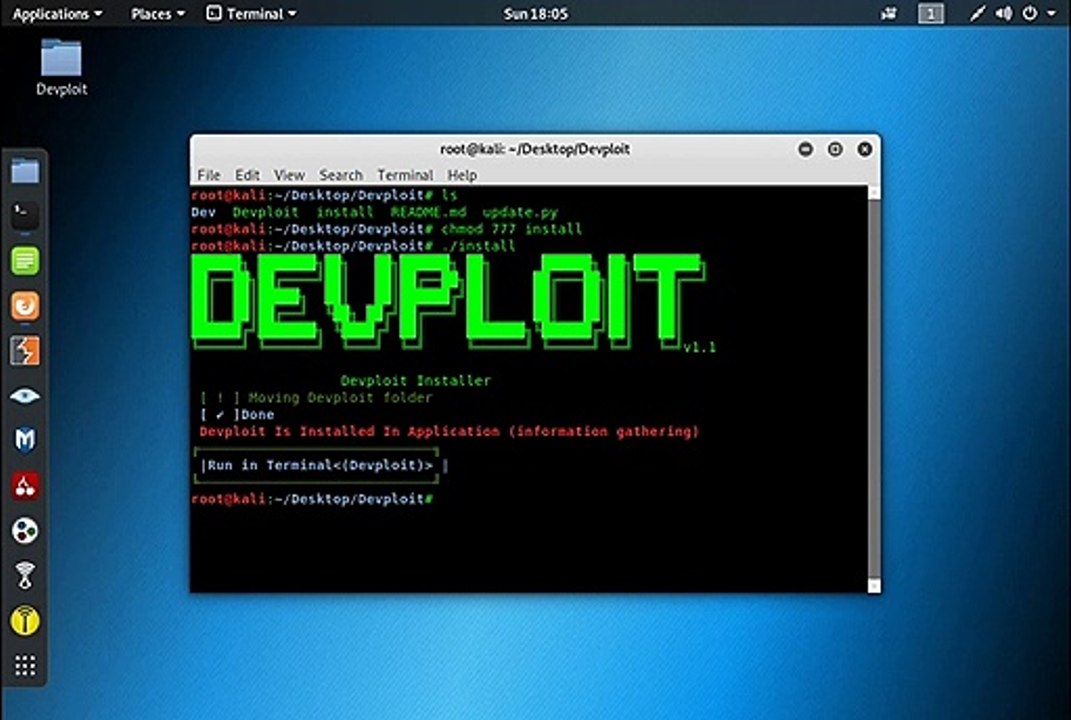Click the 'Run in Terminal<(Devploit)>' box
Image resolution: width=1071 pixels, height=720 pixels.
(316, 465)
